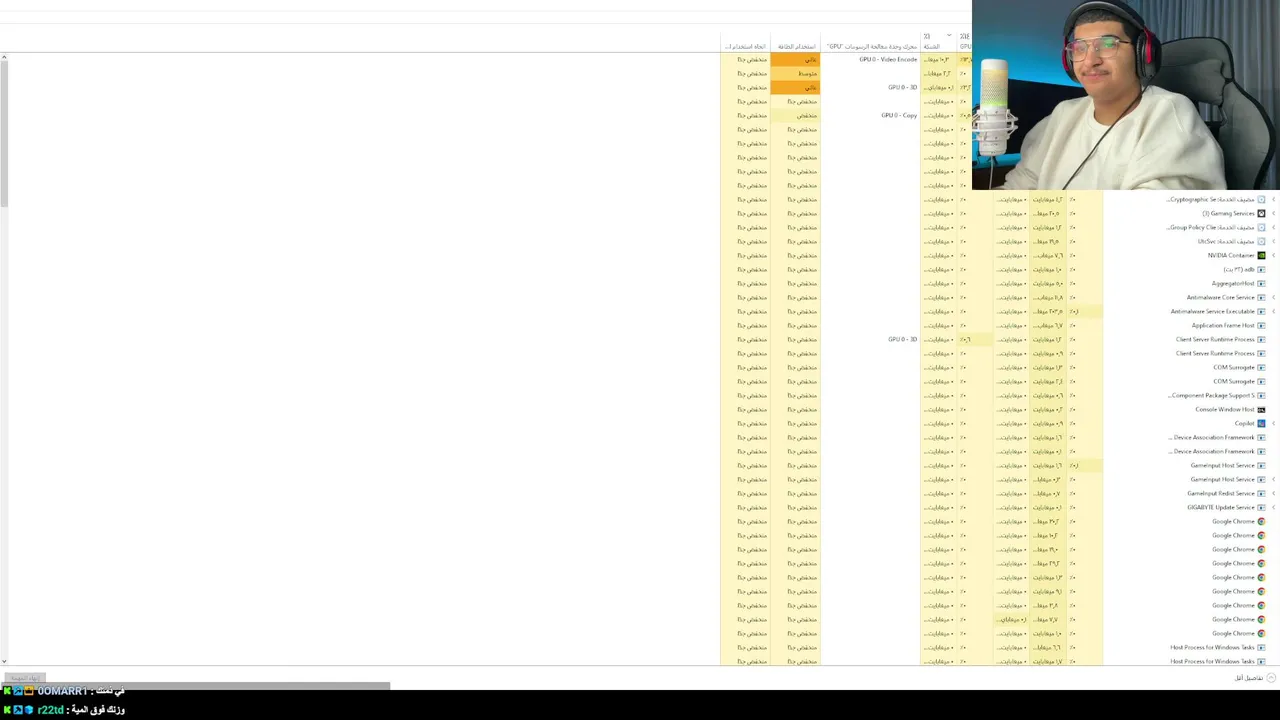Select the GIGABYTE Update Service name
The height and width of the screenshot is (720, 1280).
[1221, 508]
